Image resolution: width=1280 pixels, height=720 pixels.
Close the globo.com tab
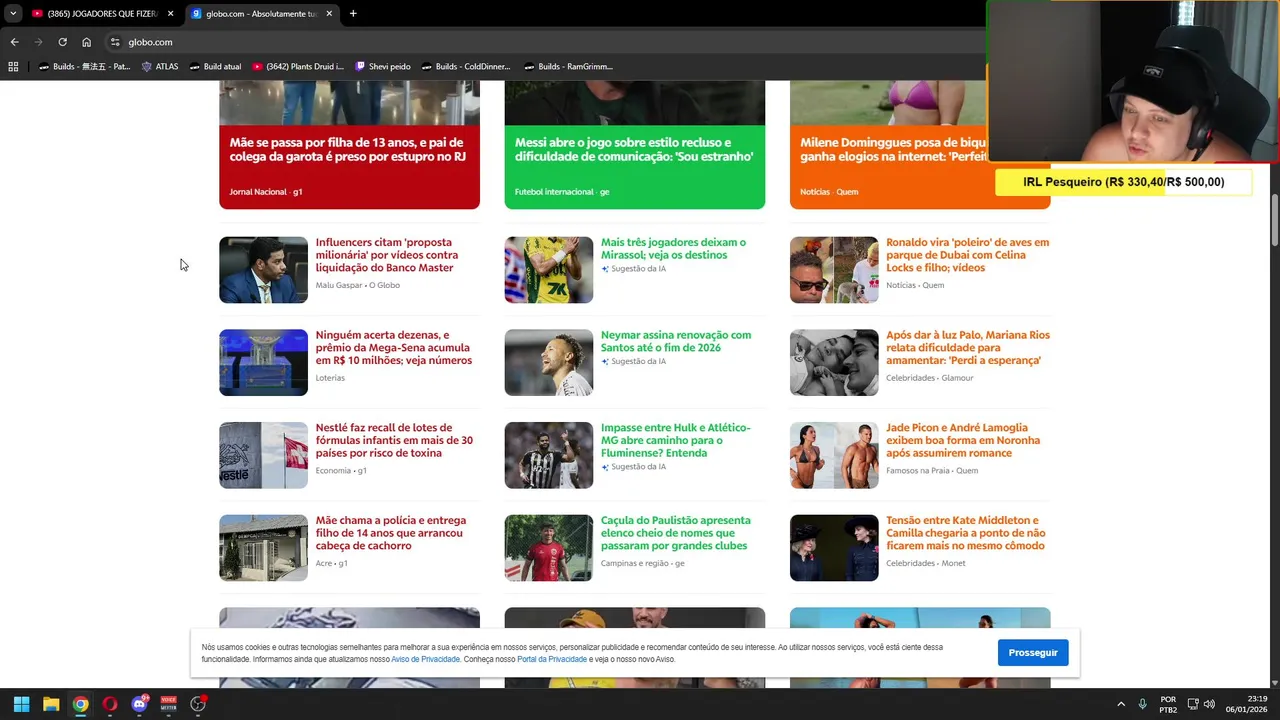[330, 14]
